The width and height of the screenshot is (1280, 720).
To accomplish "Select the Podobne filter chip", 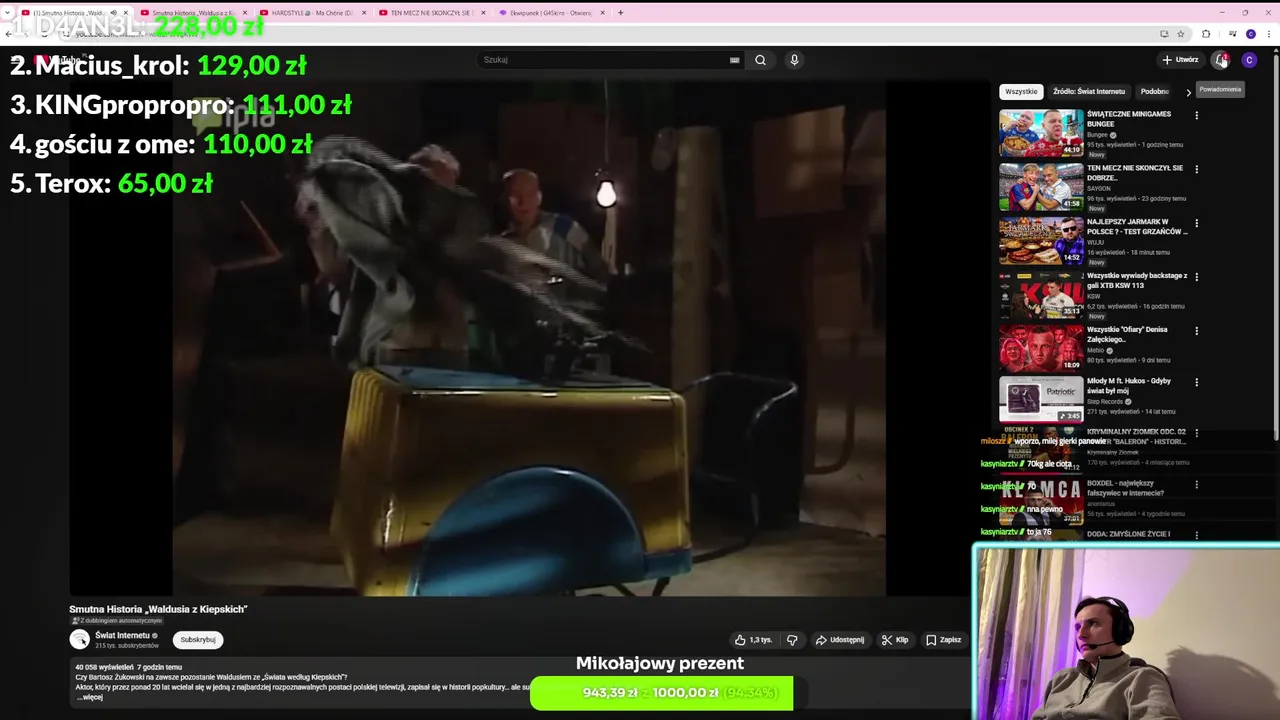I will pyautogui.click(x=1155, y=91).
